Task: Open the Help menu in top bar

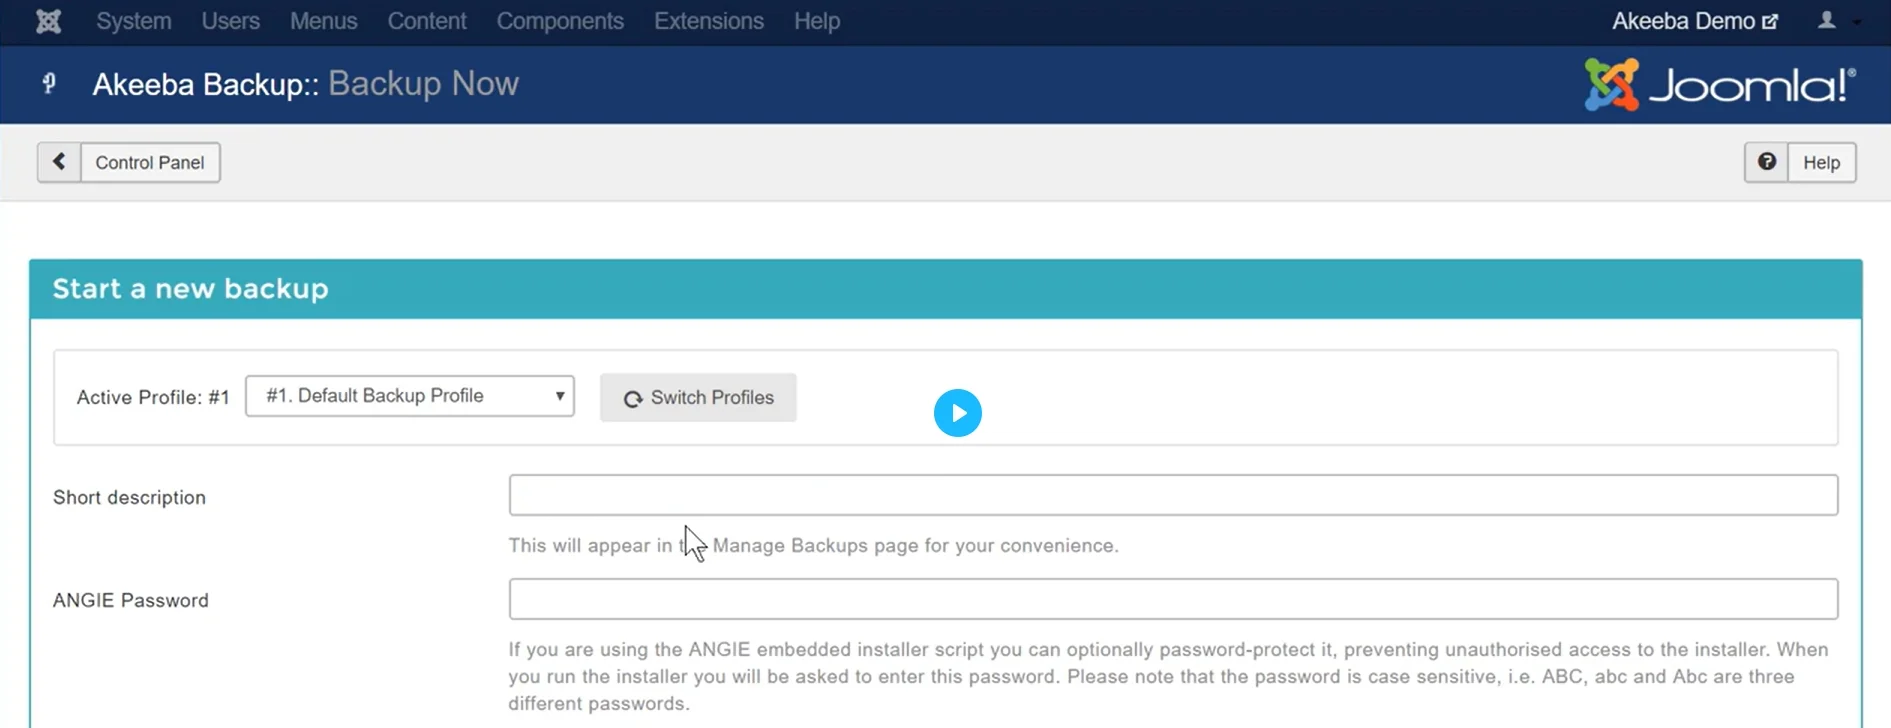Action: tap(817, 21)
